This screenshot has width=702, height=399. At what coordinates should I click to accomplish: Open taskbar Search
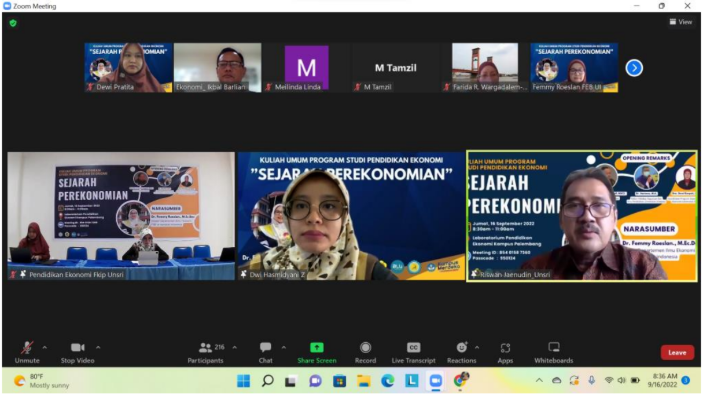pyautogui.click(x=268, y=381)
